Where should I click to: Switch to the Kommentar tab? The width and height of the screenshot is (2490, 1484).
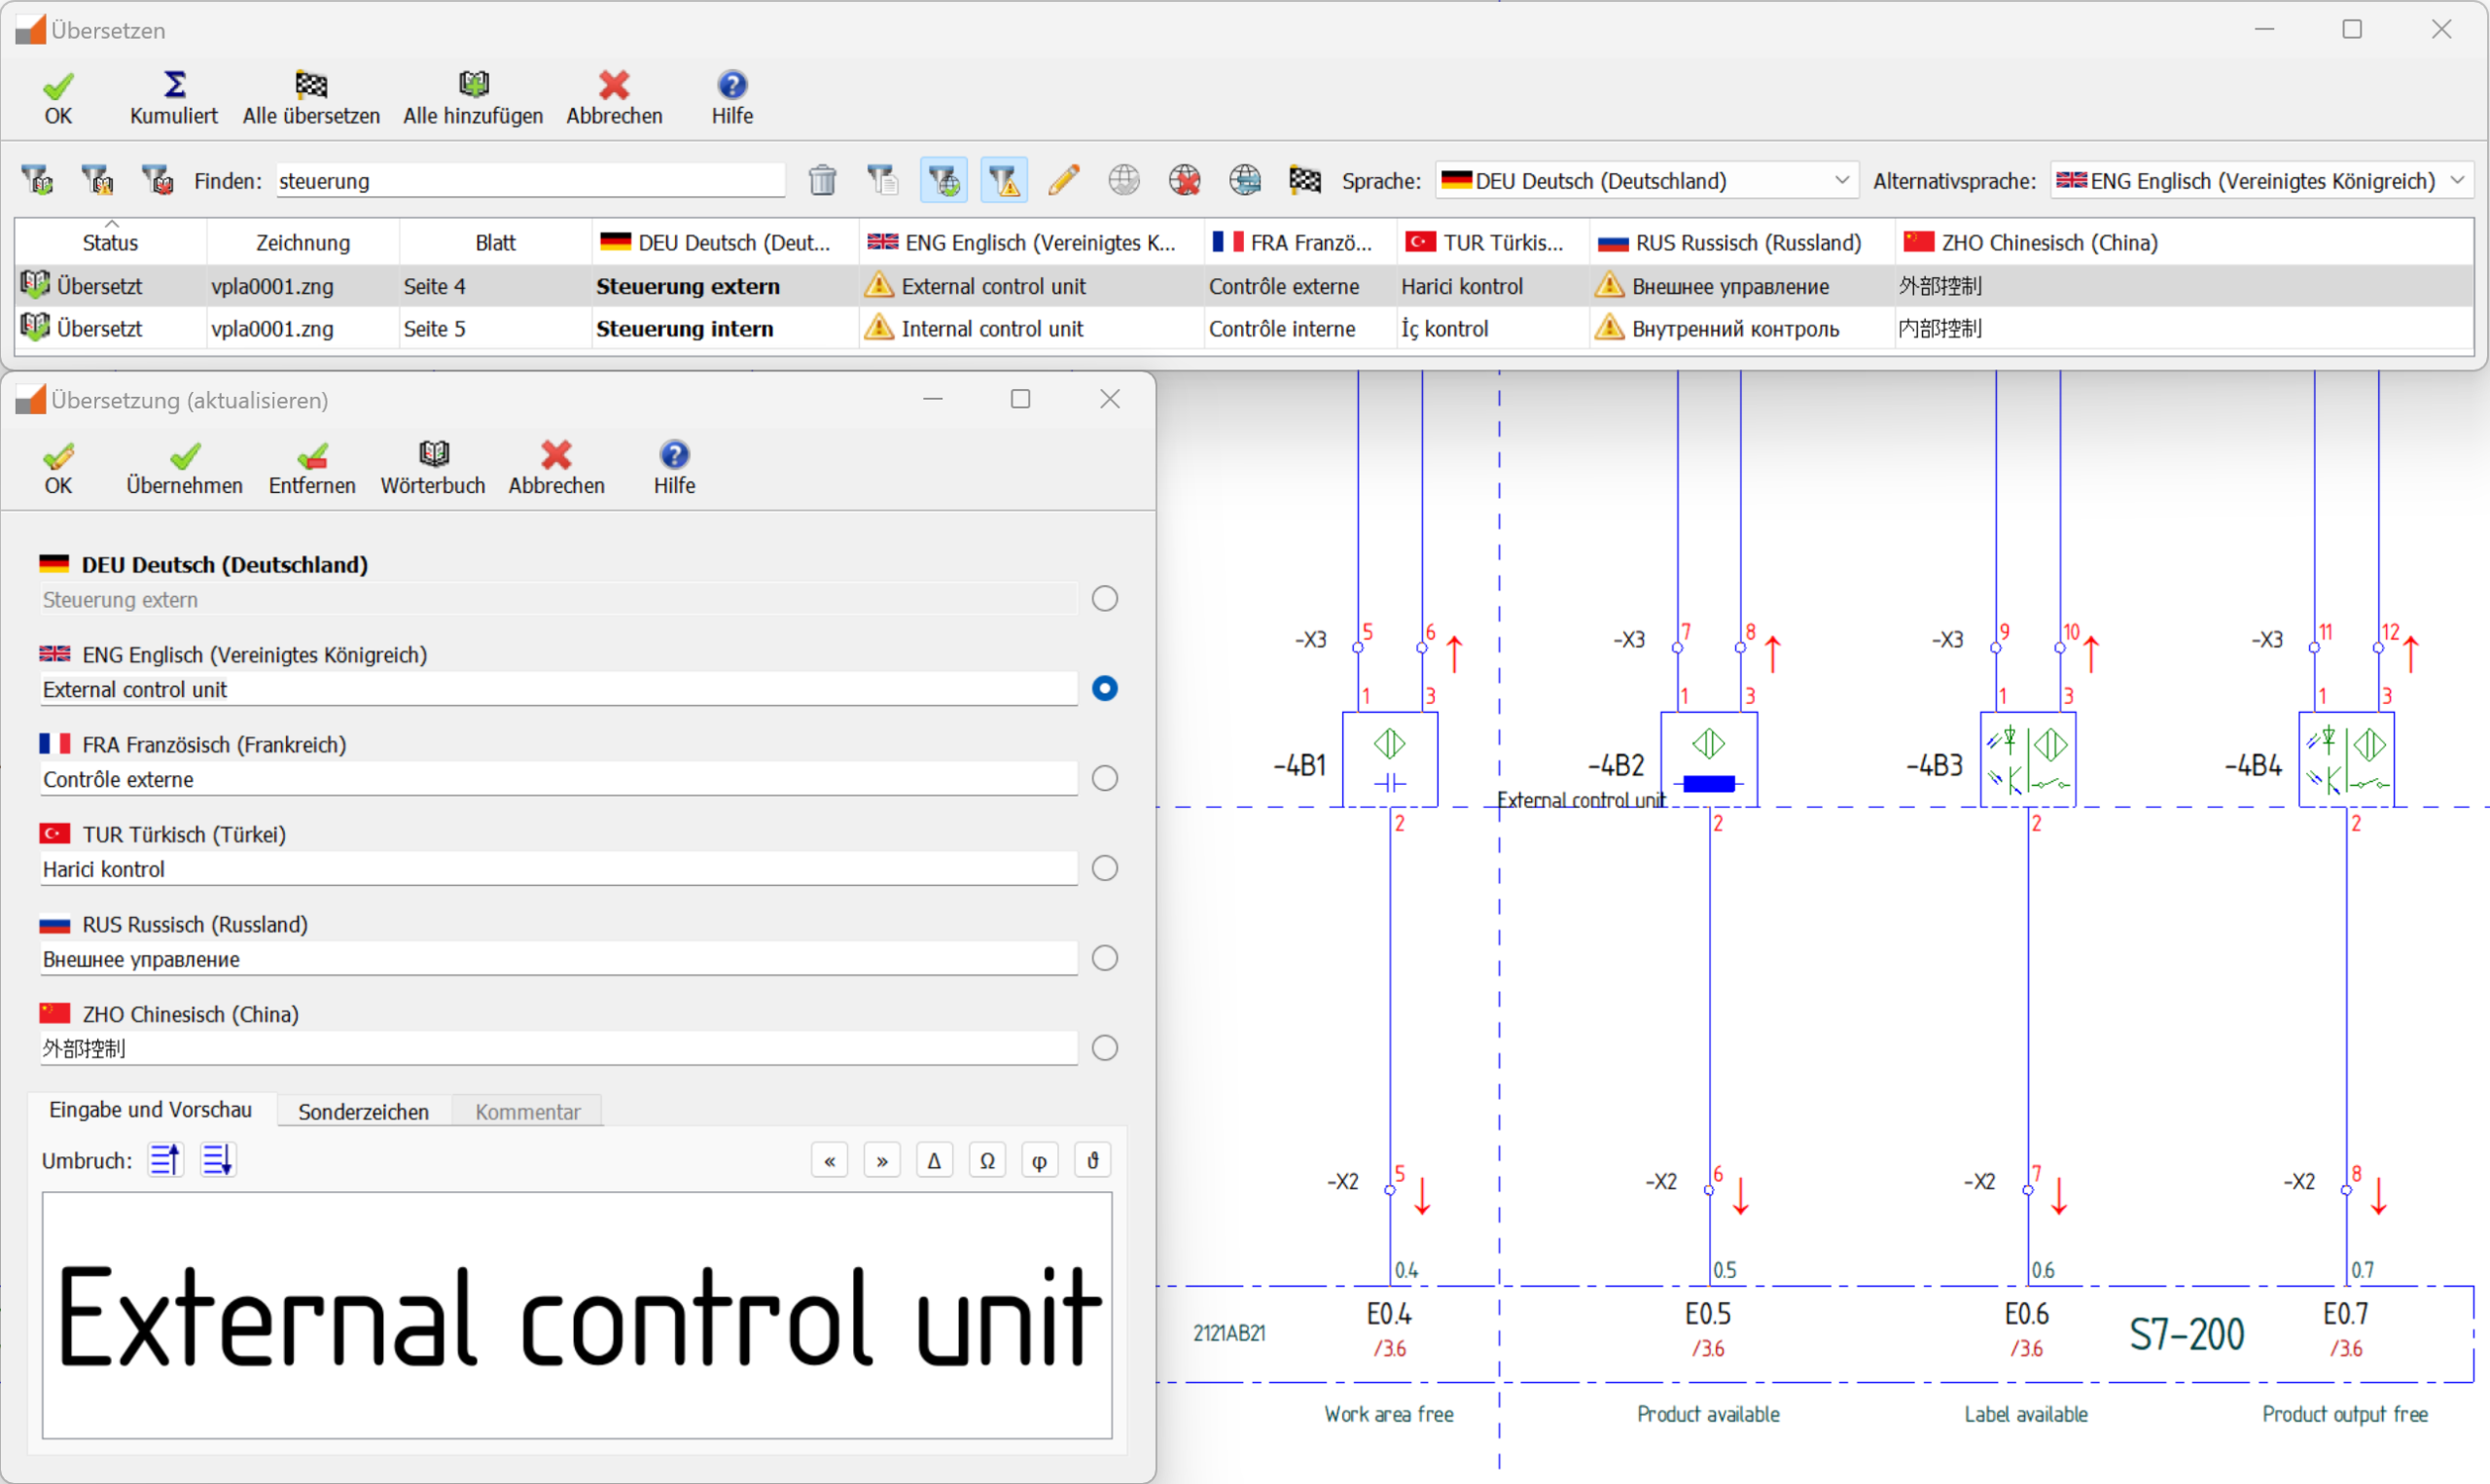tap(527, 1112)
